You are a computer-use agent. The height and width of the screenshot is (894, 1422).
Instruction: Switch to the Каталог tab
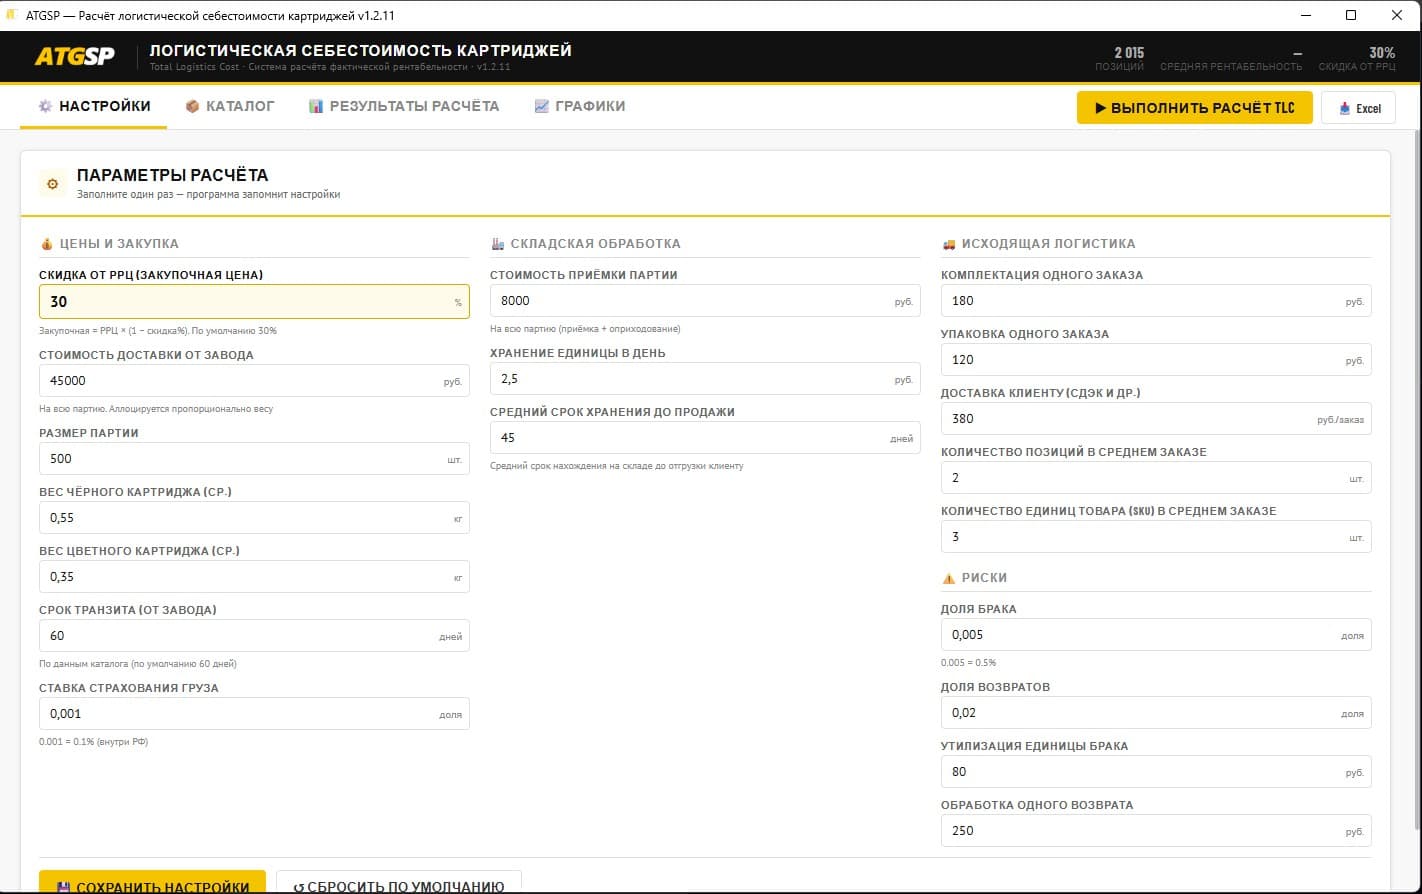click(x=230, y=106)
